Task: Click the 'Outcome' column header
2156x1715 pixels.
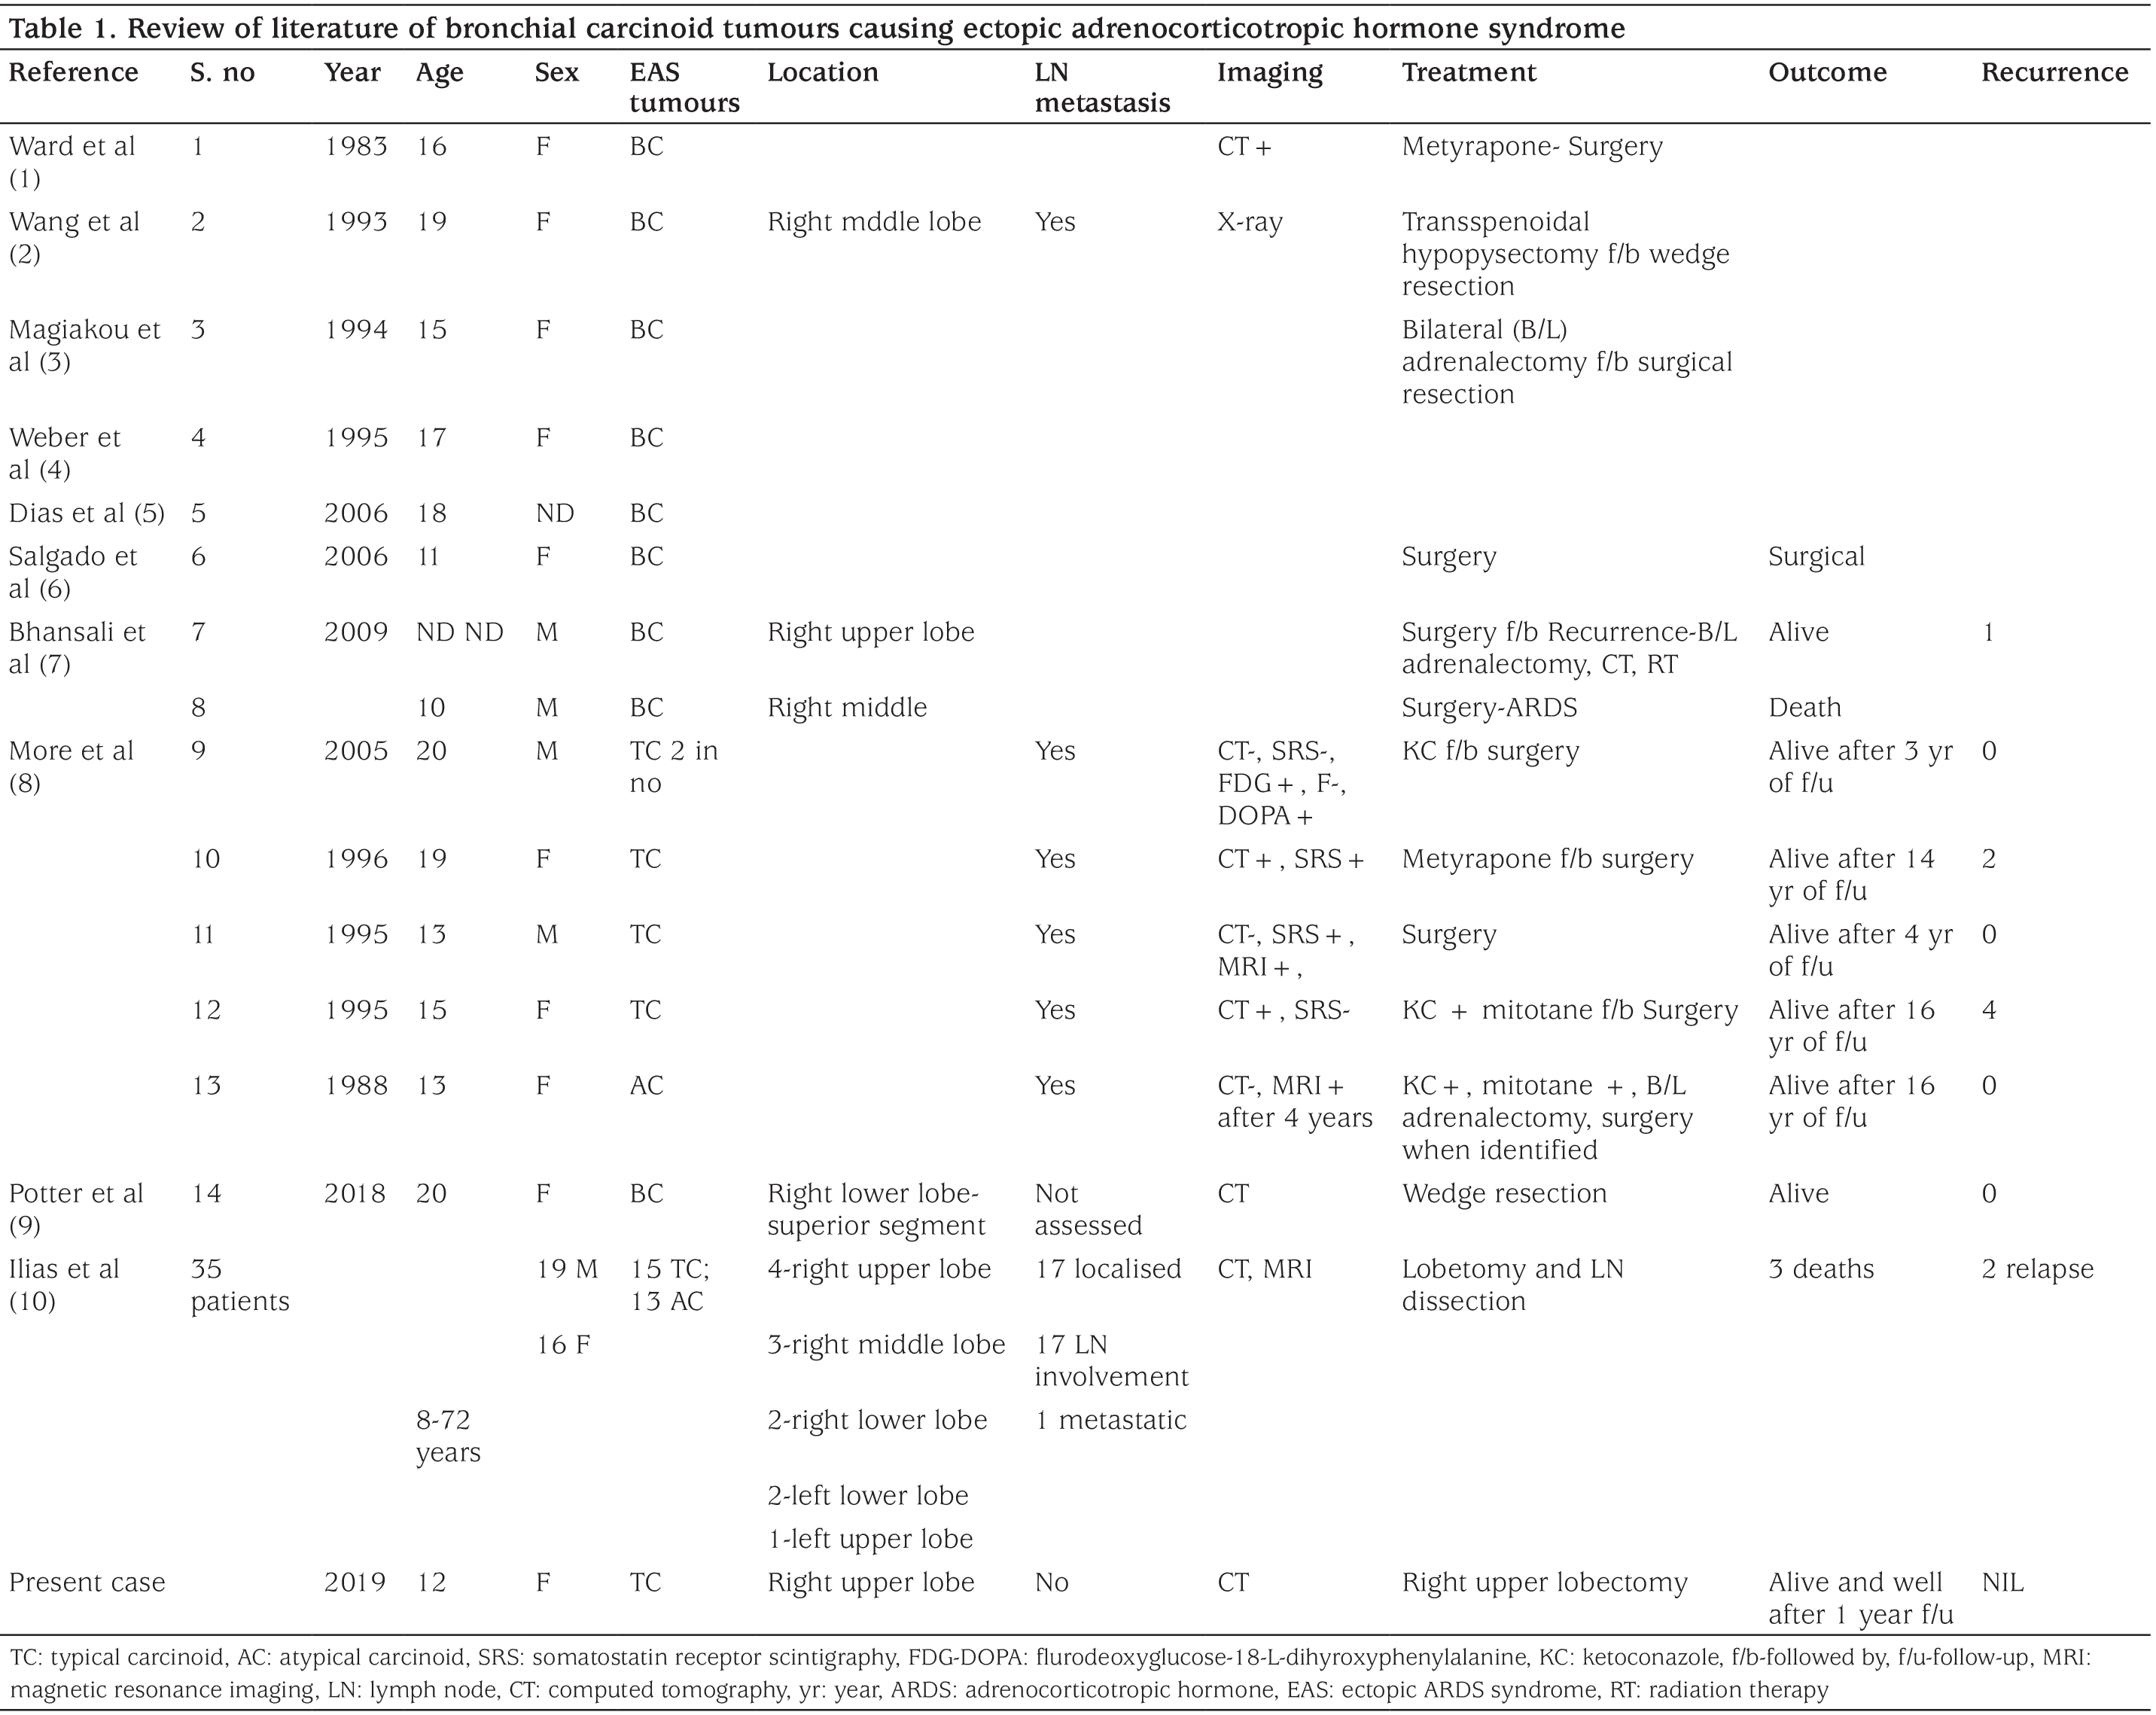Action: pos(1827,73)
